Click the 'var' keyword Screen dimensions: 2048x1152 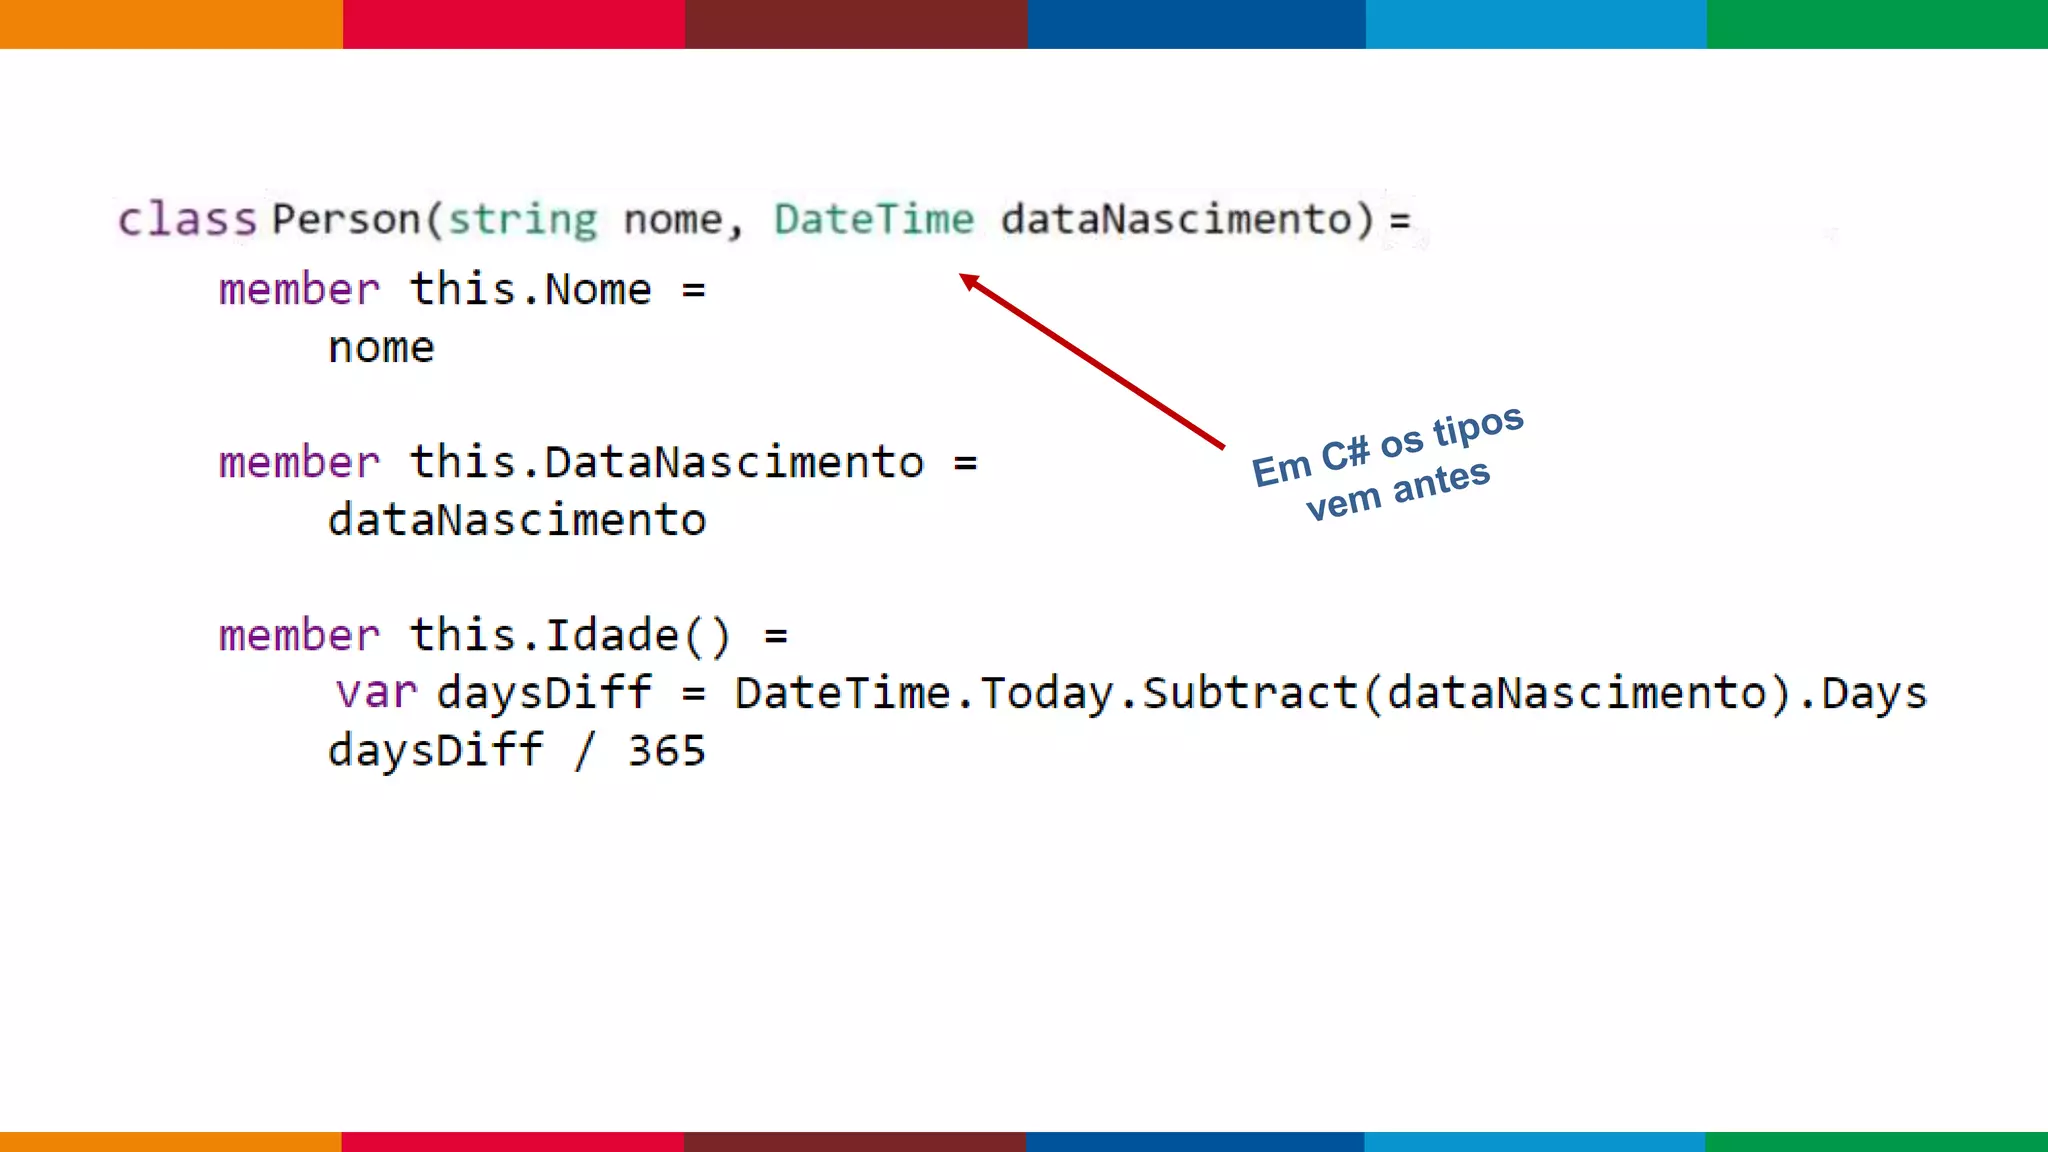(376, 693)
